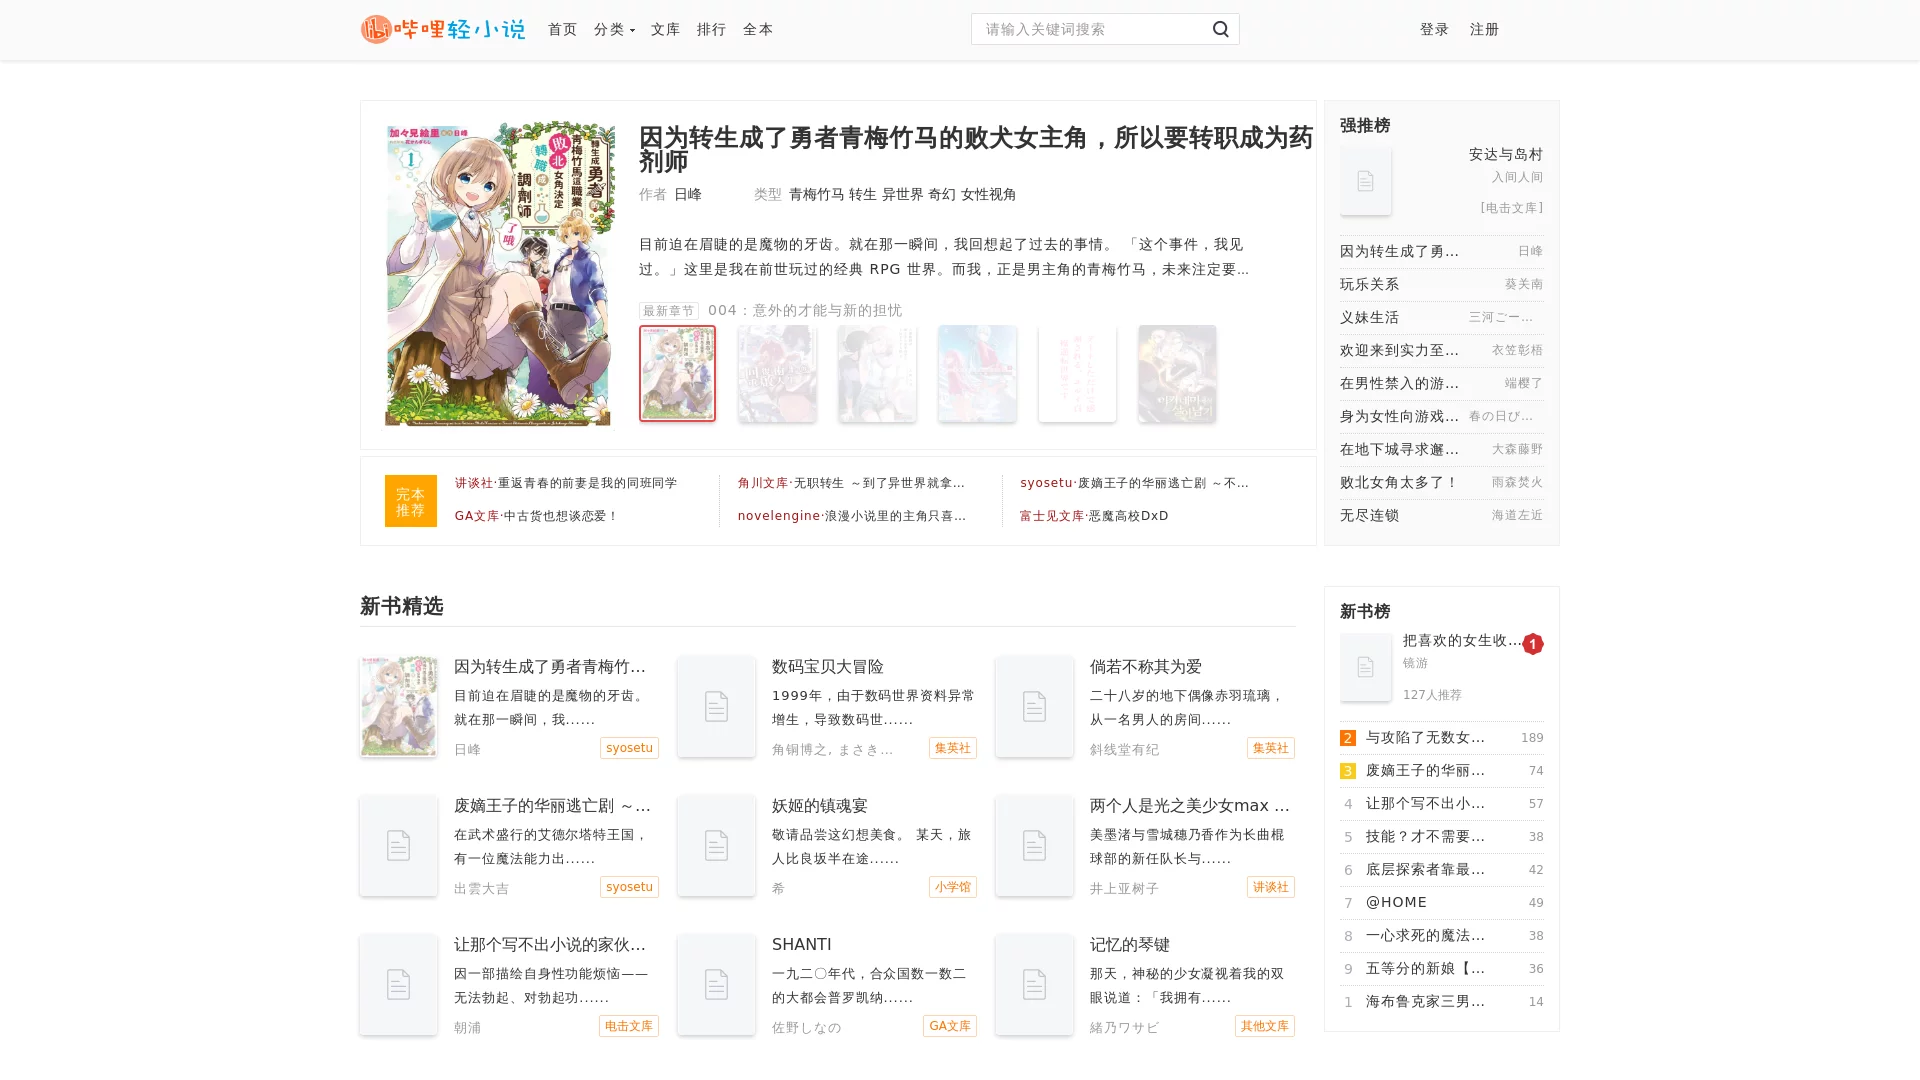Select the first highlighted carousel thumbnail

click(x=677, y=373)
